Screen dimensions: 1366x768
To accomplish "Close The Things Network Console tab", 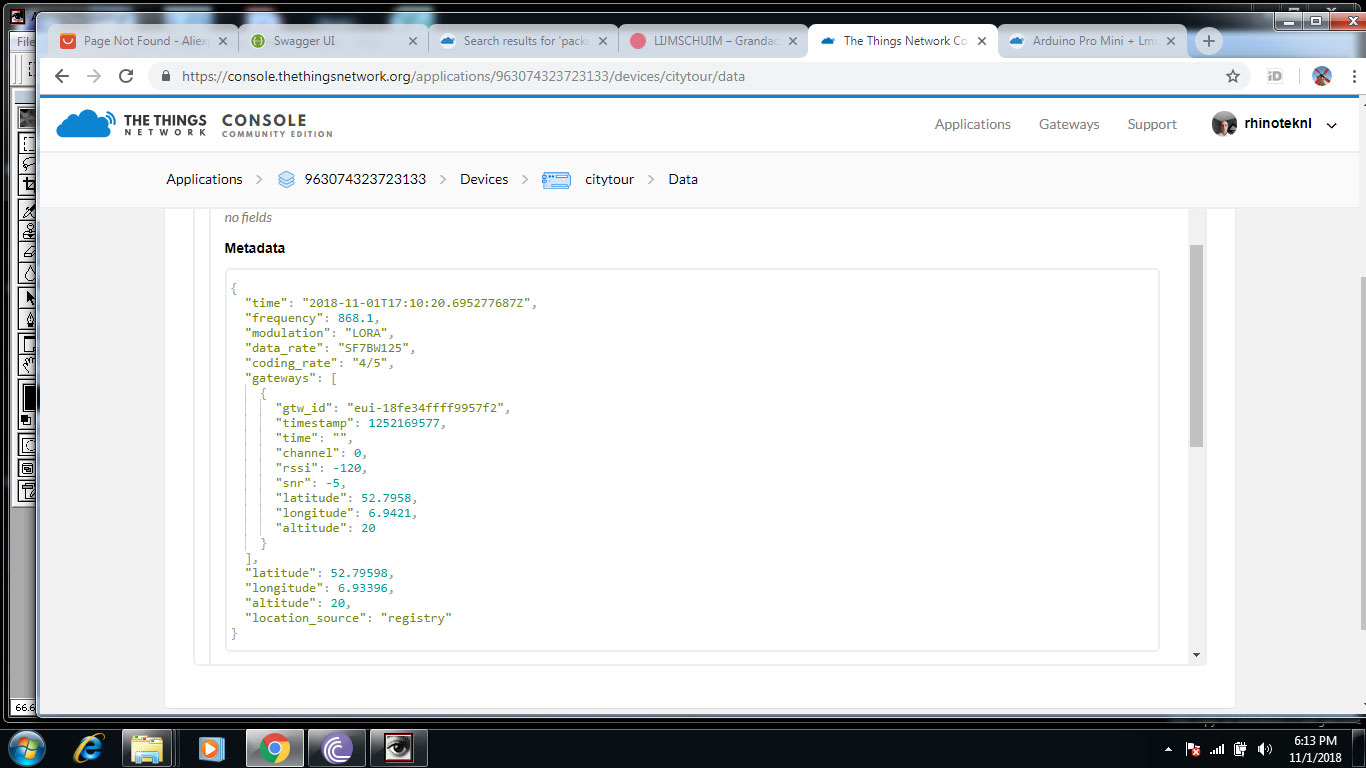I will click(982, 41).
